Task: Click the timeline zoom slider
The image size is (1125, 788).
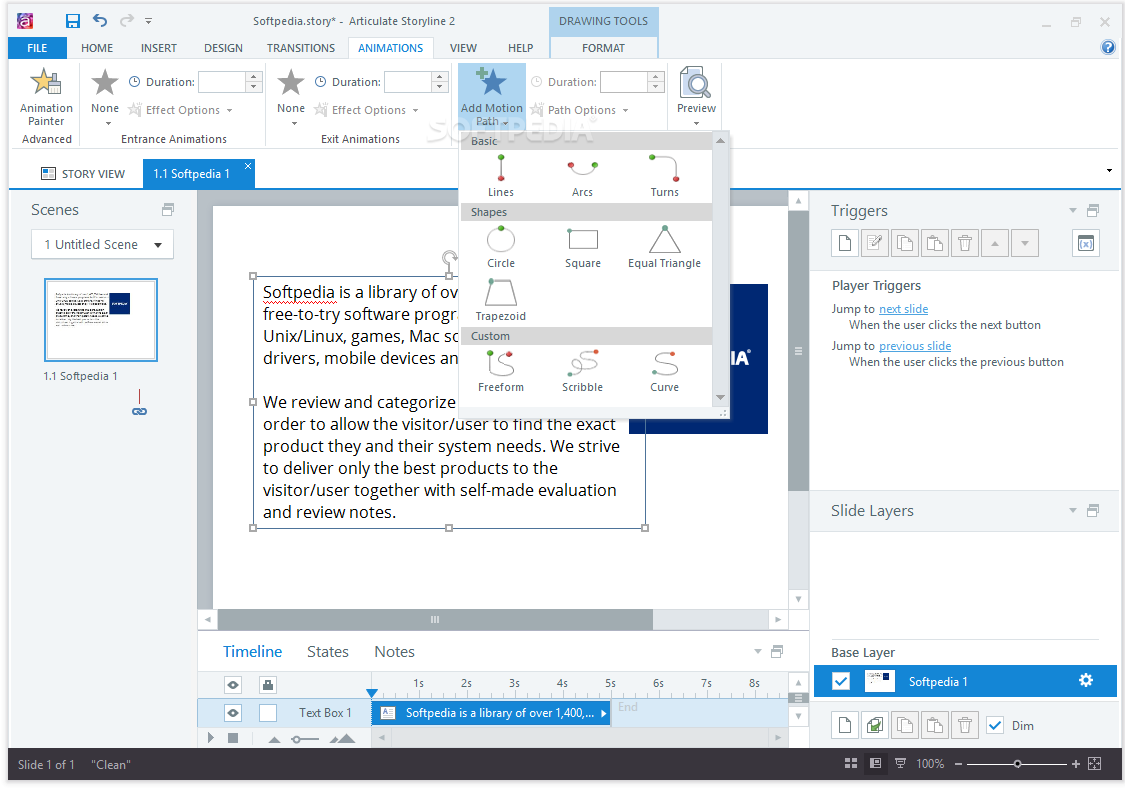Action: click(305, 739)
